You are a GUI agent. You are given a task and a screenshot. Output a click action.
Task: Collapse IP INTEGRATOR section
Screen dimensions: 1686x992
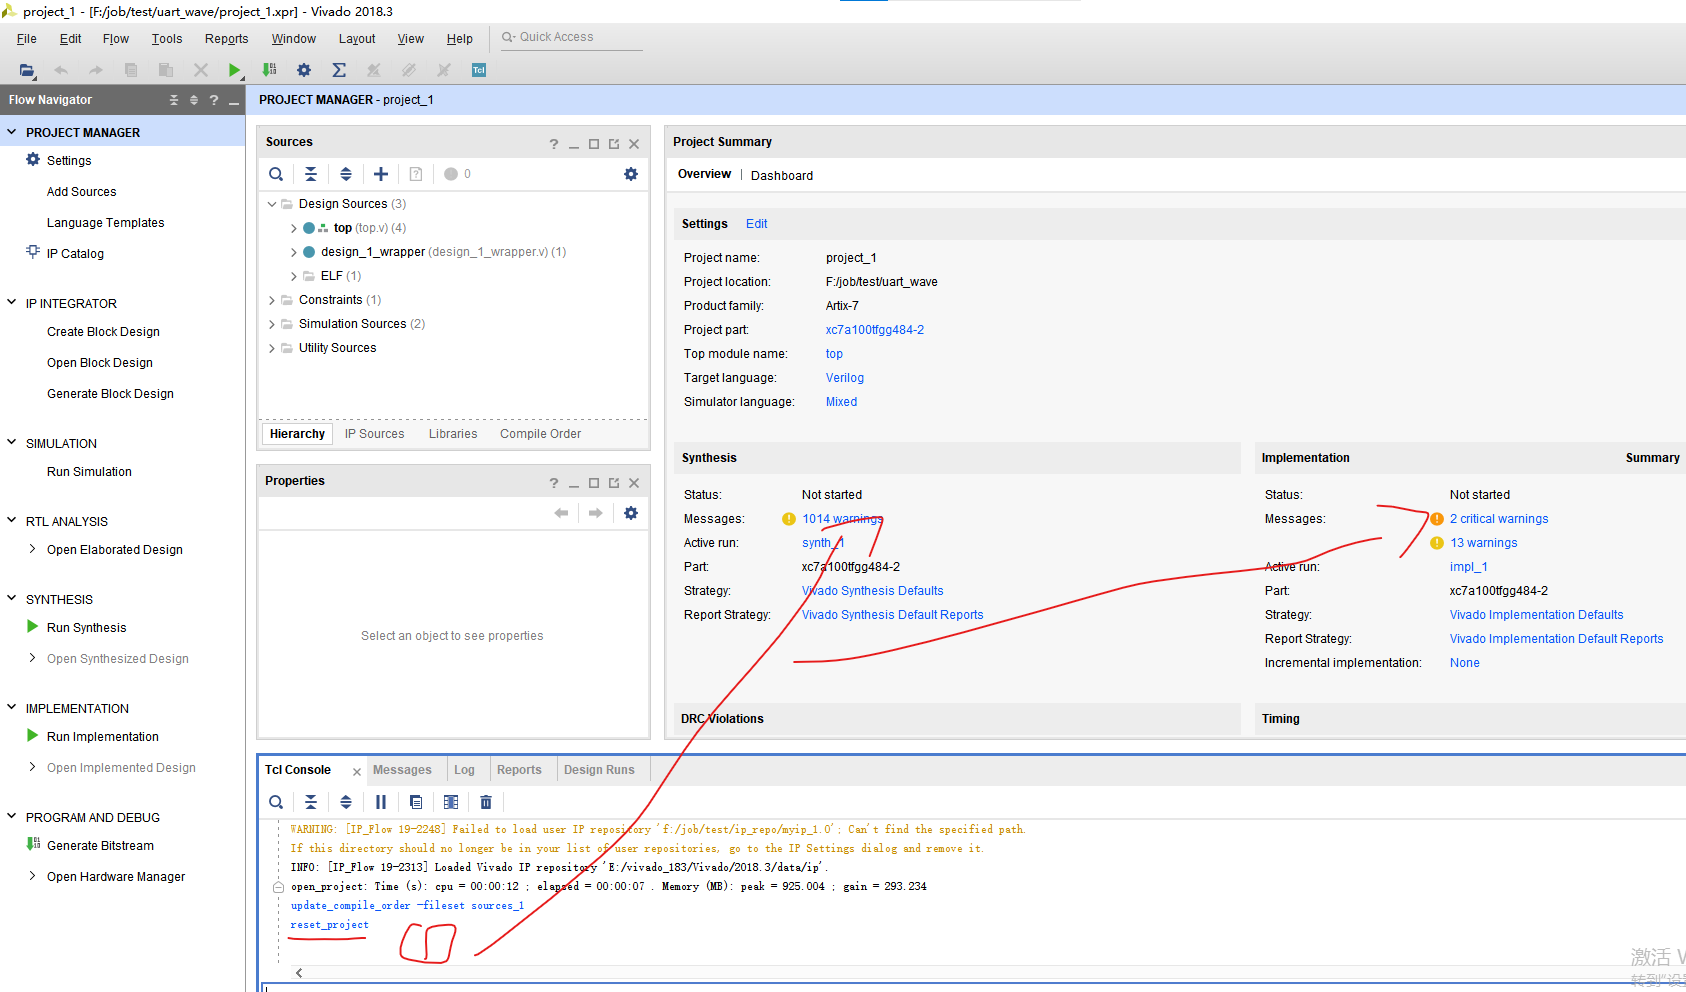click(12, 302)
